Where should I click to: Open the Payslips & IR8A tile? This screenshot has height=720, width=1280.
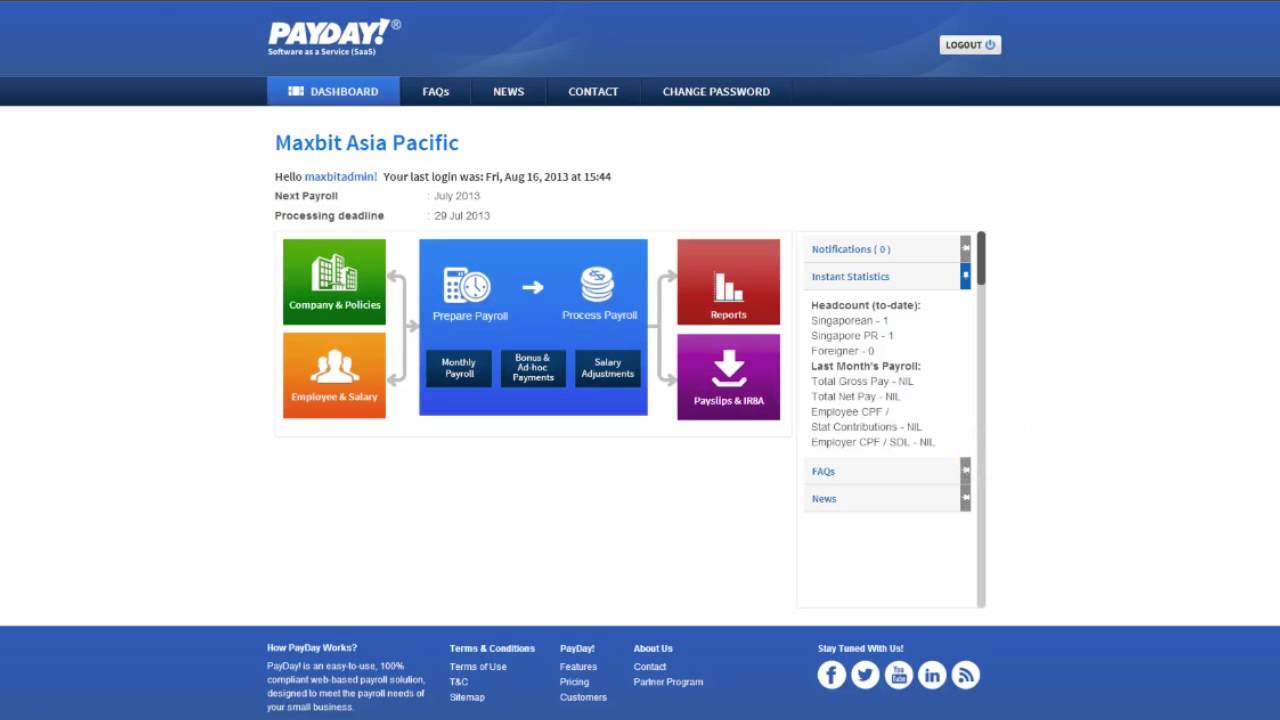[x=728, y=377]
